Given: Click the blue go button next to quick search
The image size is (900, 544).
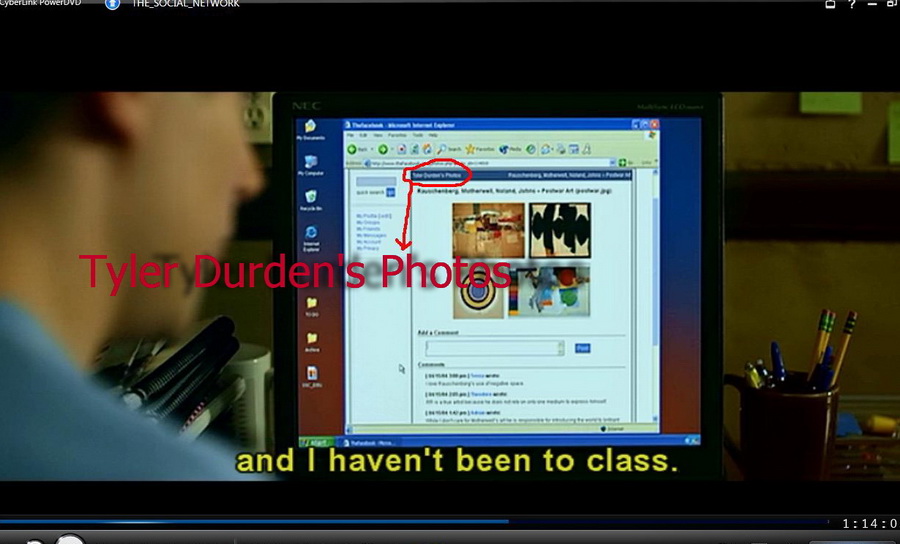Looking at the screenshot, I should pos(390,192).
